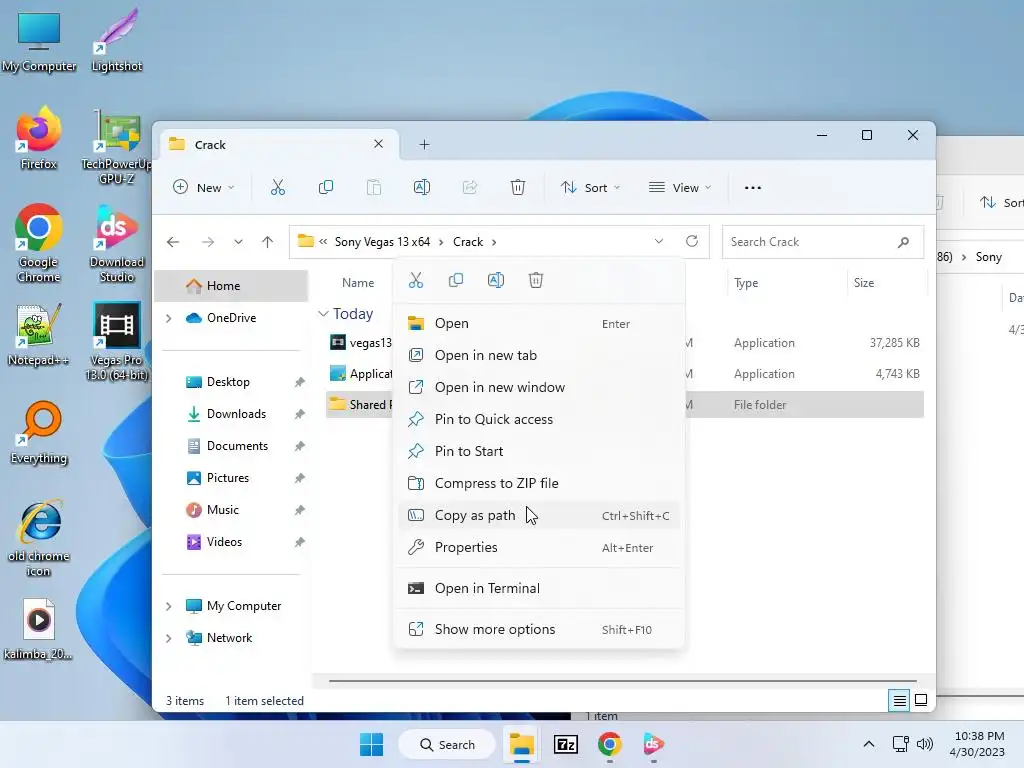Open recent locations chevron
Screen dimensions: 1024x768
pyautogui.click(x=238, y=242)
